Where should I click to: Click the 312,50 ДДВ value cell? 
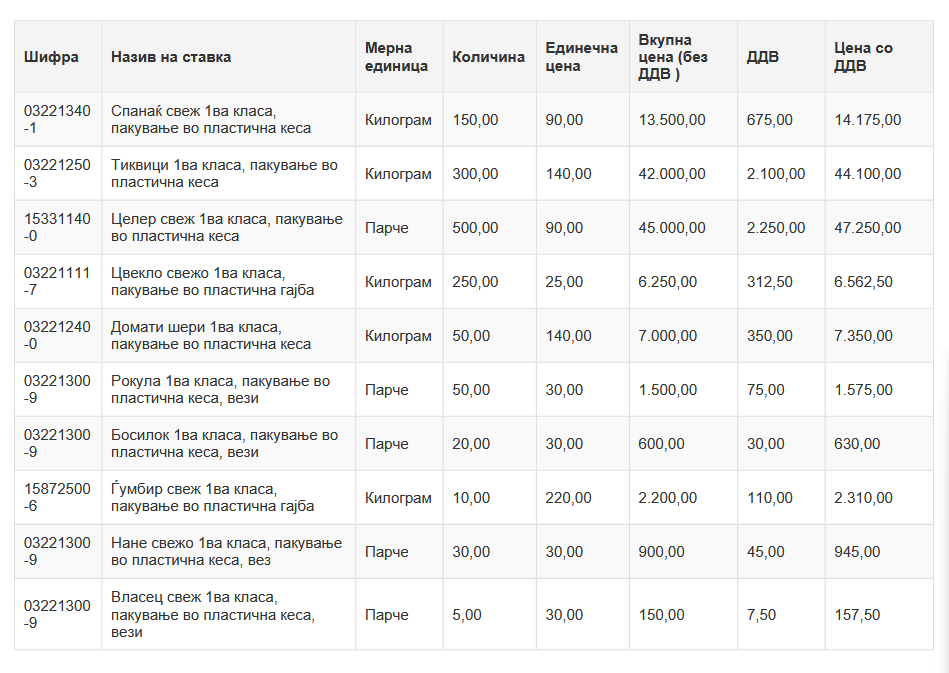pos(769,282)
